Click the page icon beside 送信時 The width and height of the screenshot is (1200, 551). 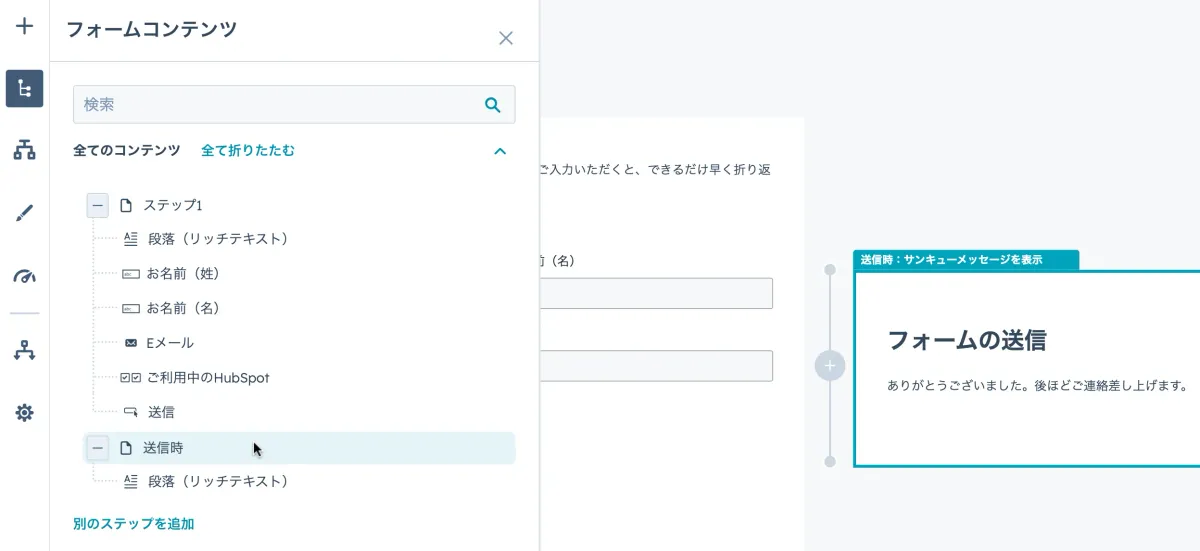click(x=126, y=448)
